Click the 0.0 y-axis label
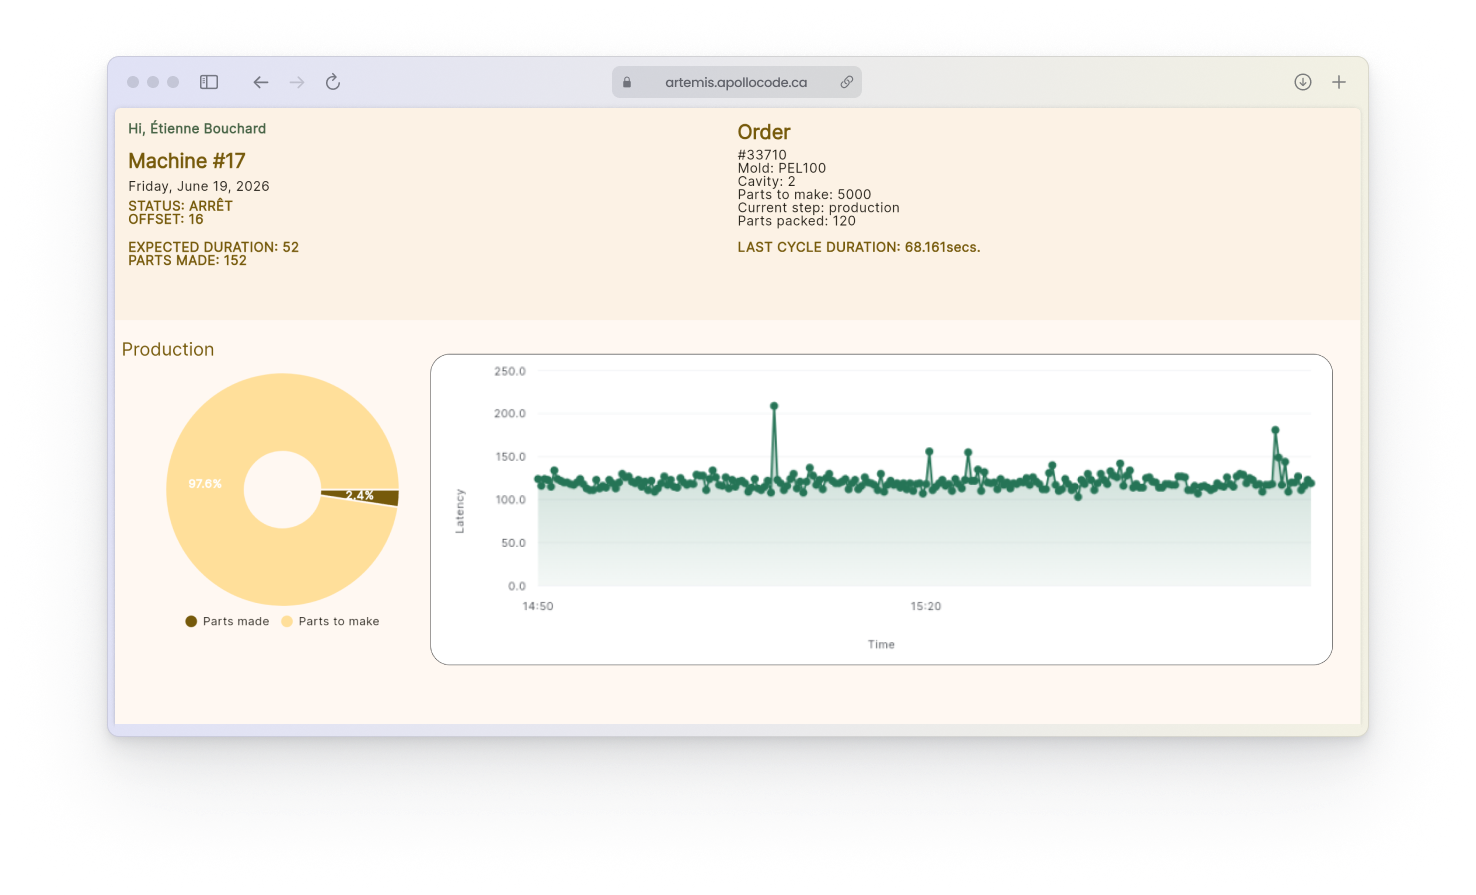This screenshot has width=1476, height=895. (516, 586)
